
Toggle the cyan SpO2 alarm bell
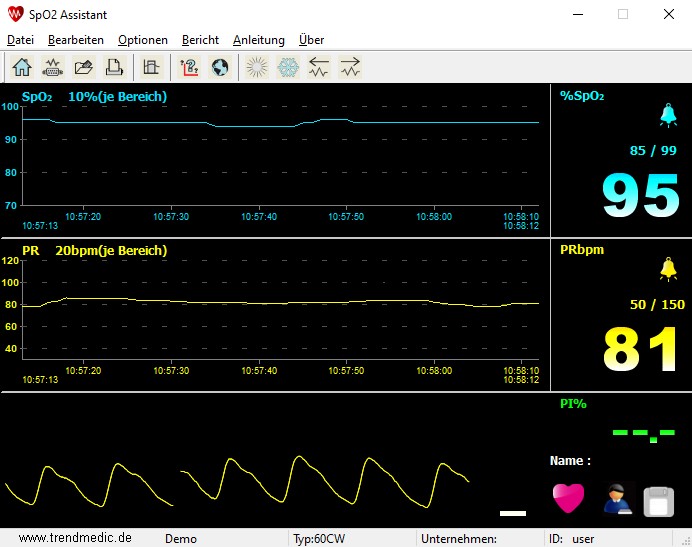pyautogui.click(x=668, y=115)
